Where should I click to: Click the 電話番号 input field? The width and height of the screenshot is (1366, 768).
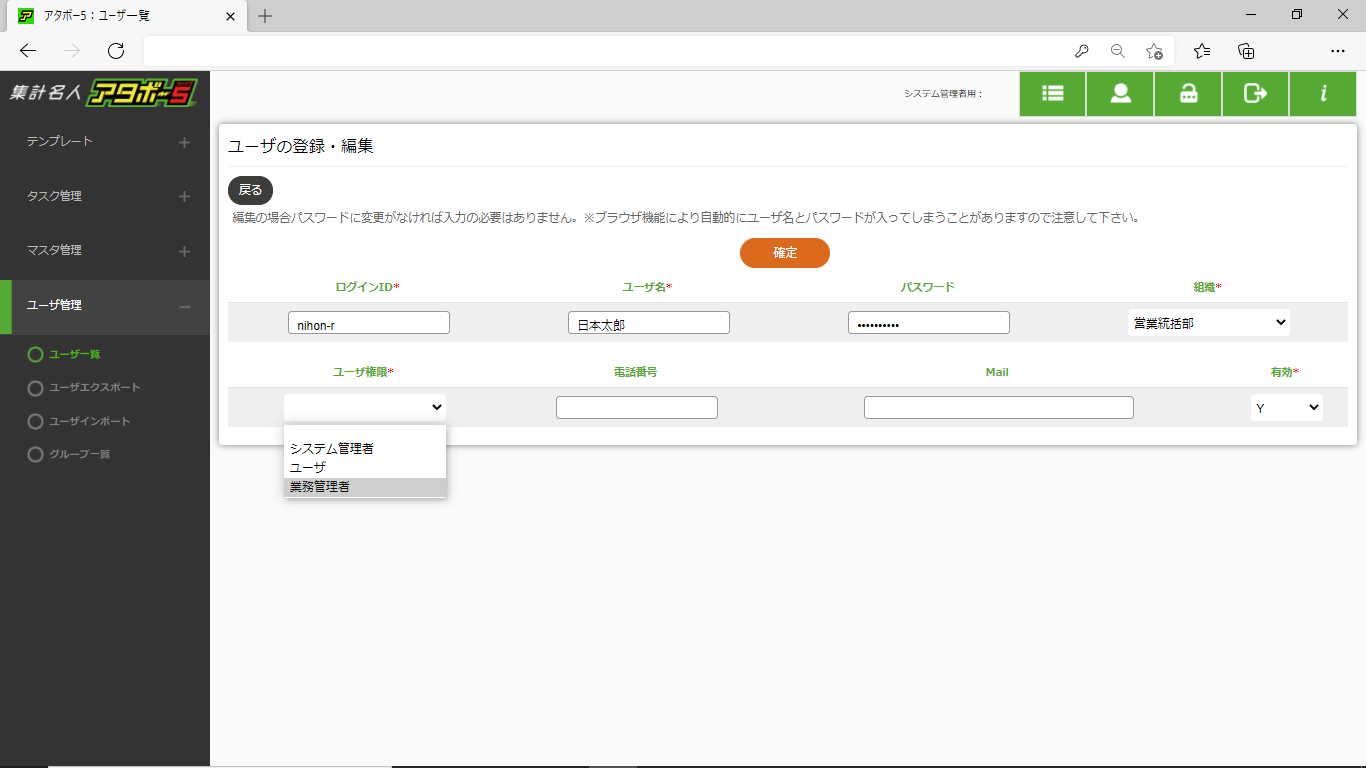[637, 407]
